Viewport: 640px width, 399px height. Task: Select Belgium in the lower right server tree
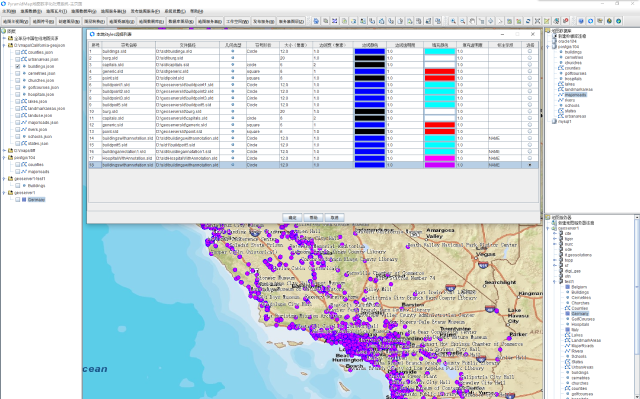coord(579,287)
